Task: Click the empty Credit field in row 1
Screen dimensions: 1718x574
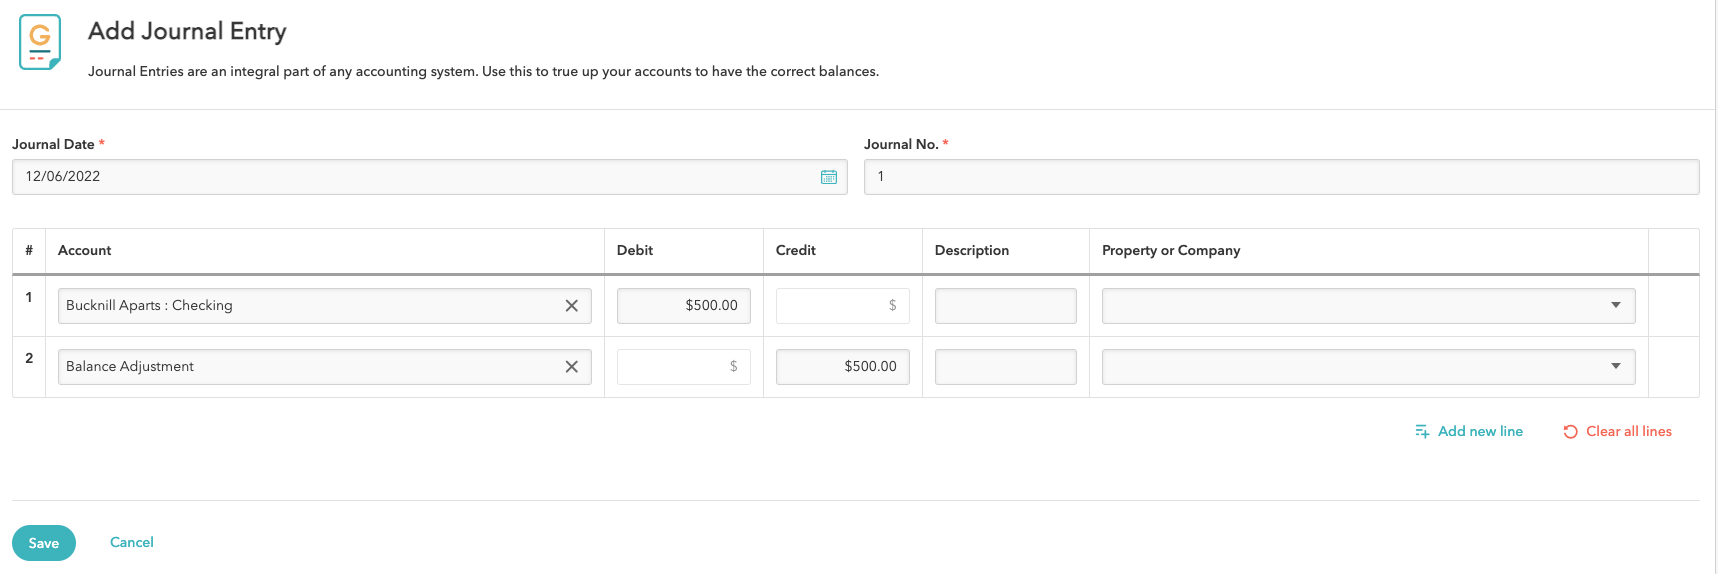Action: pos(842,306)
